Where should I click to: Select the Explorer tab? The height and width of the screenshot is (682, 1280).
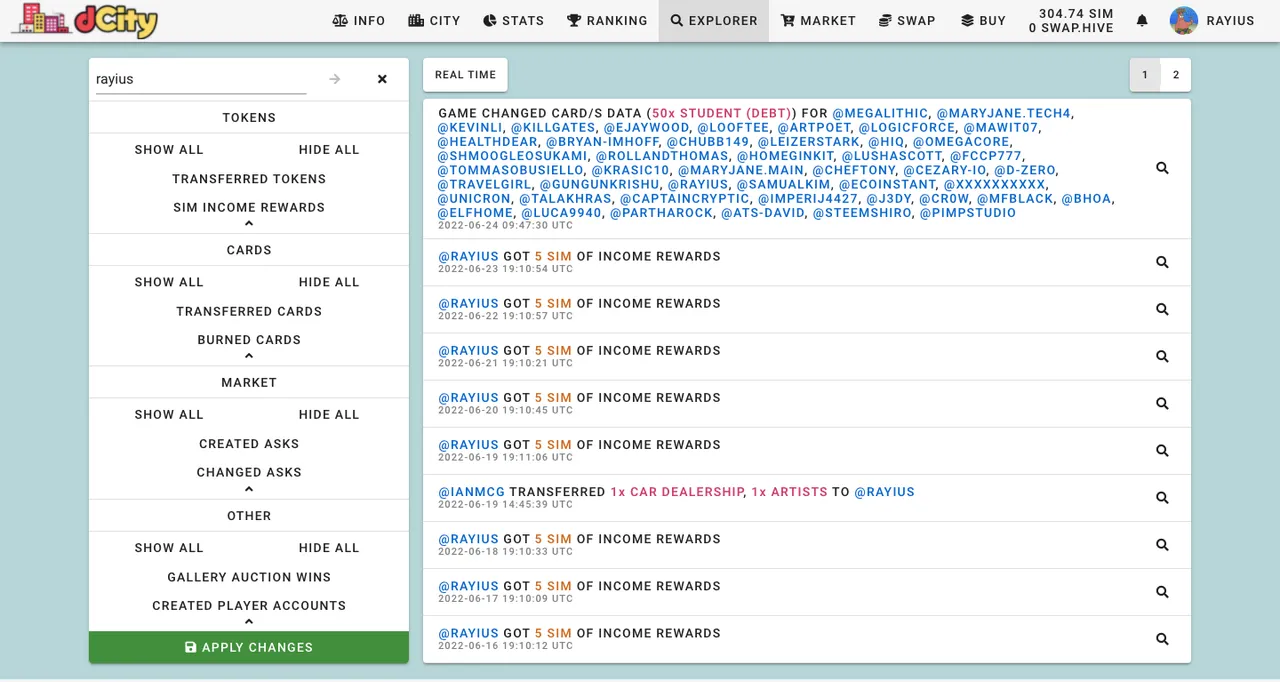click(714, 20)
